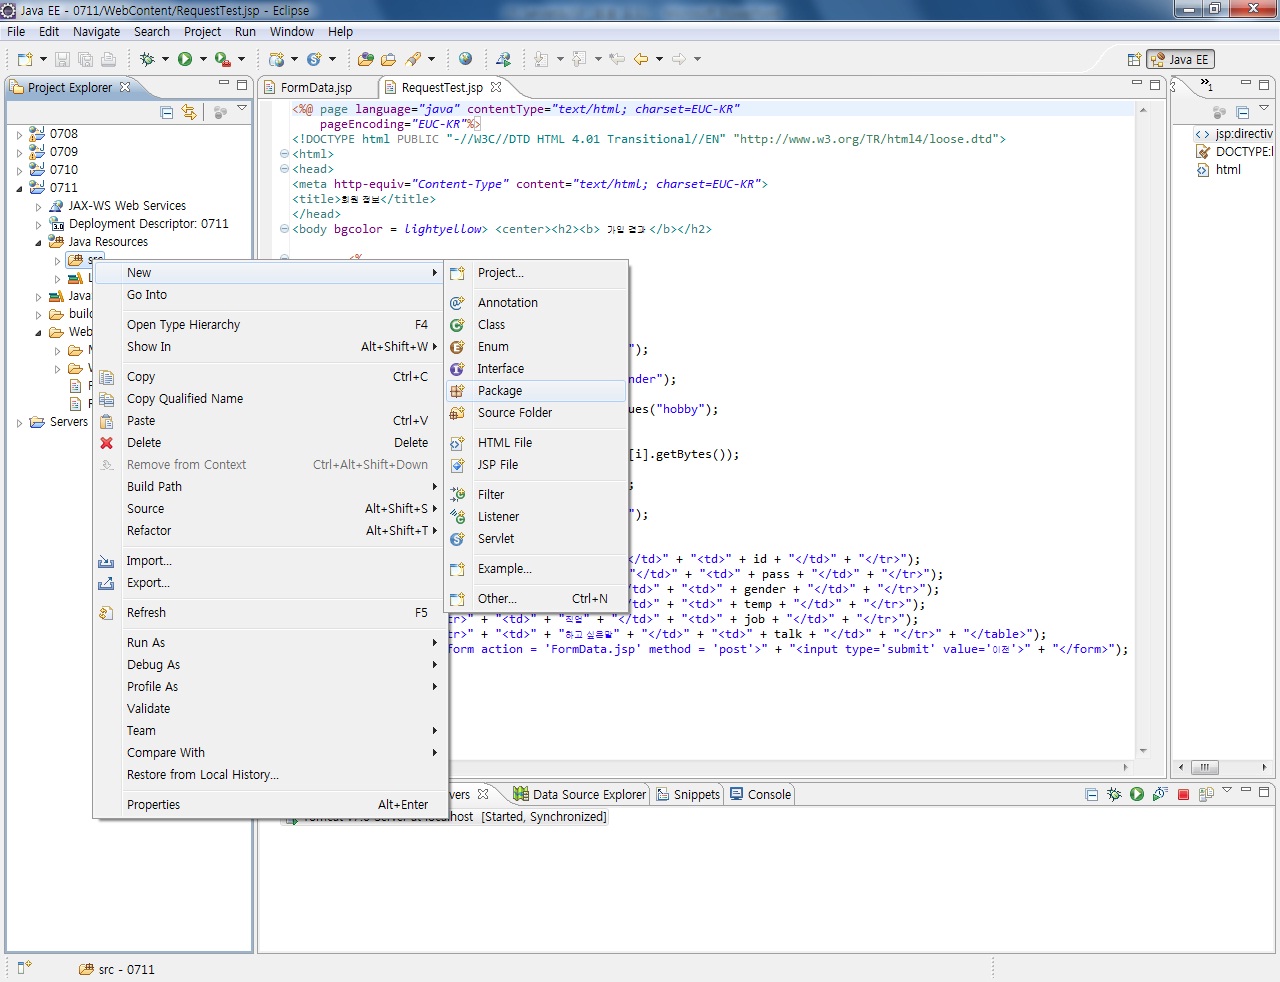Click the horizontal scrollbar below the editor
The image size is (1280, 982).
(700, 767)
